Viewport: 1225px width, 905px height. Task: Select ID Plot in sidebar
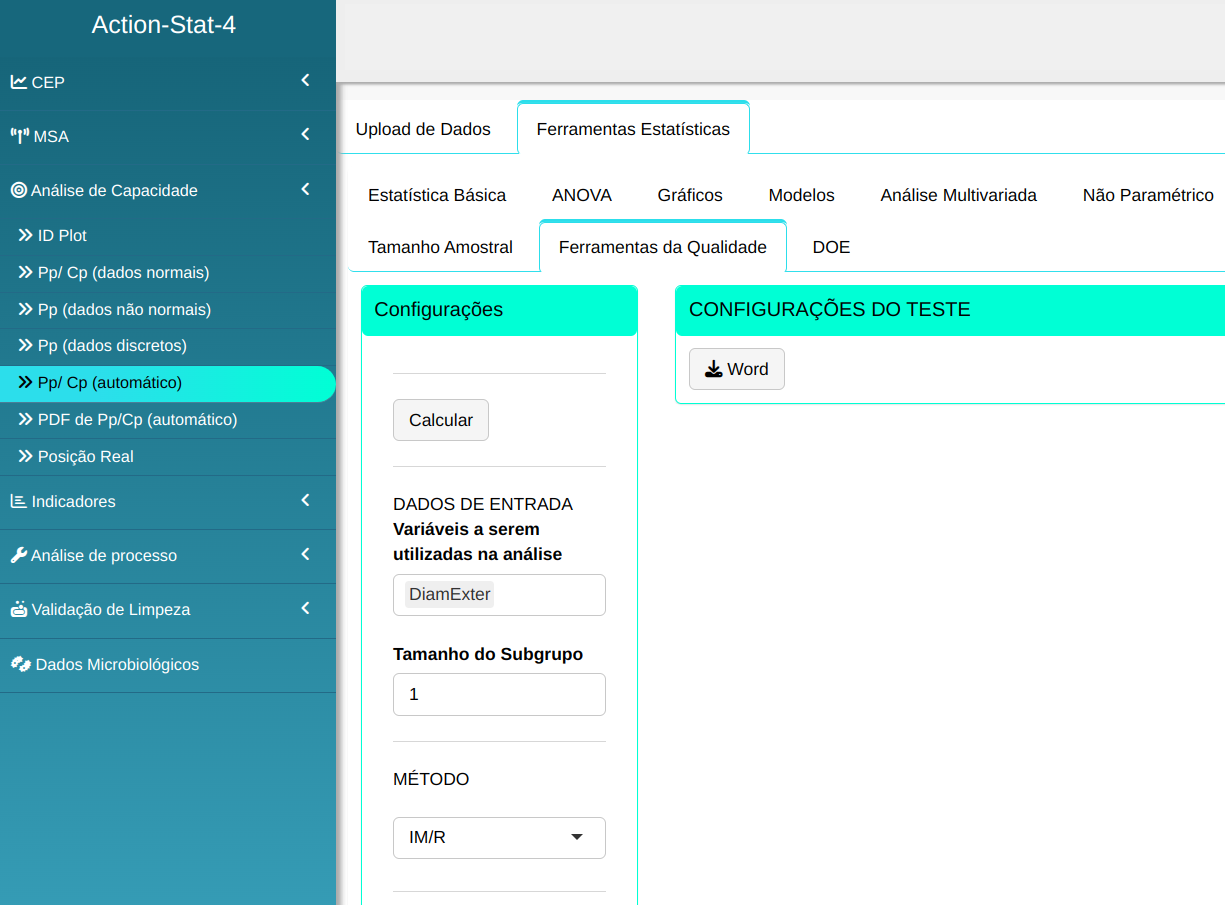pyautogui.click(x=62, y=236)
